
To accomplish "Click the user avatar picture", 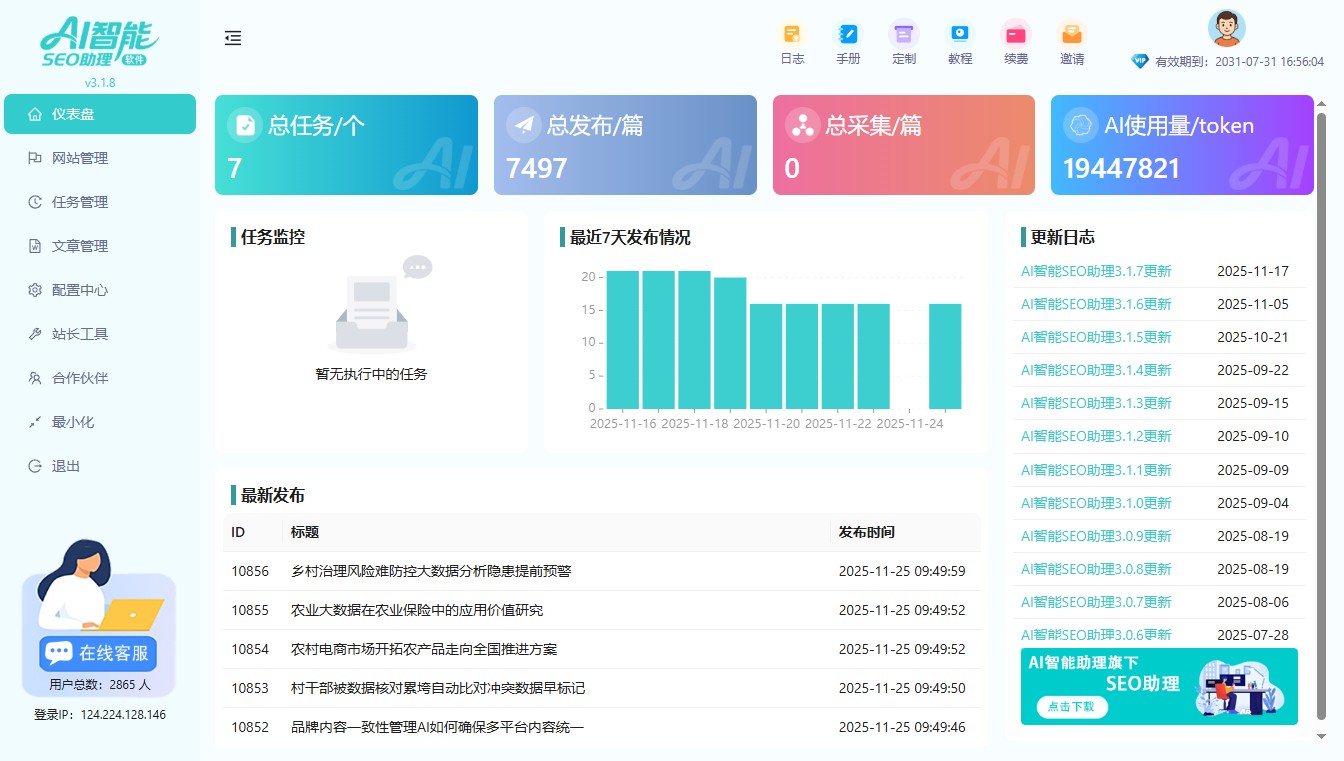I will (1226, 28).
